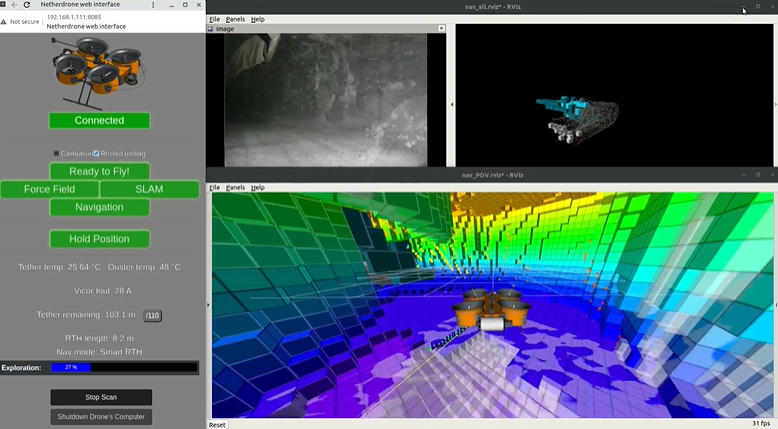This screenshot has width=778, height=429.
Task: Expand left side panel of POV view
Action: pos(208,305)
